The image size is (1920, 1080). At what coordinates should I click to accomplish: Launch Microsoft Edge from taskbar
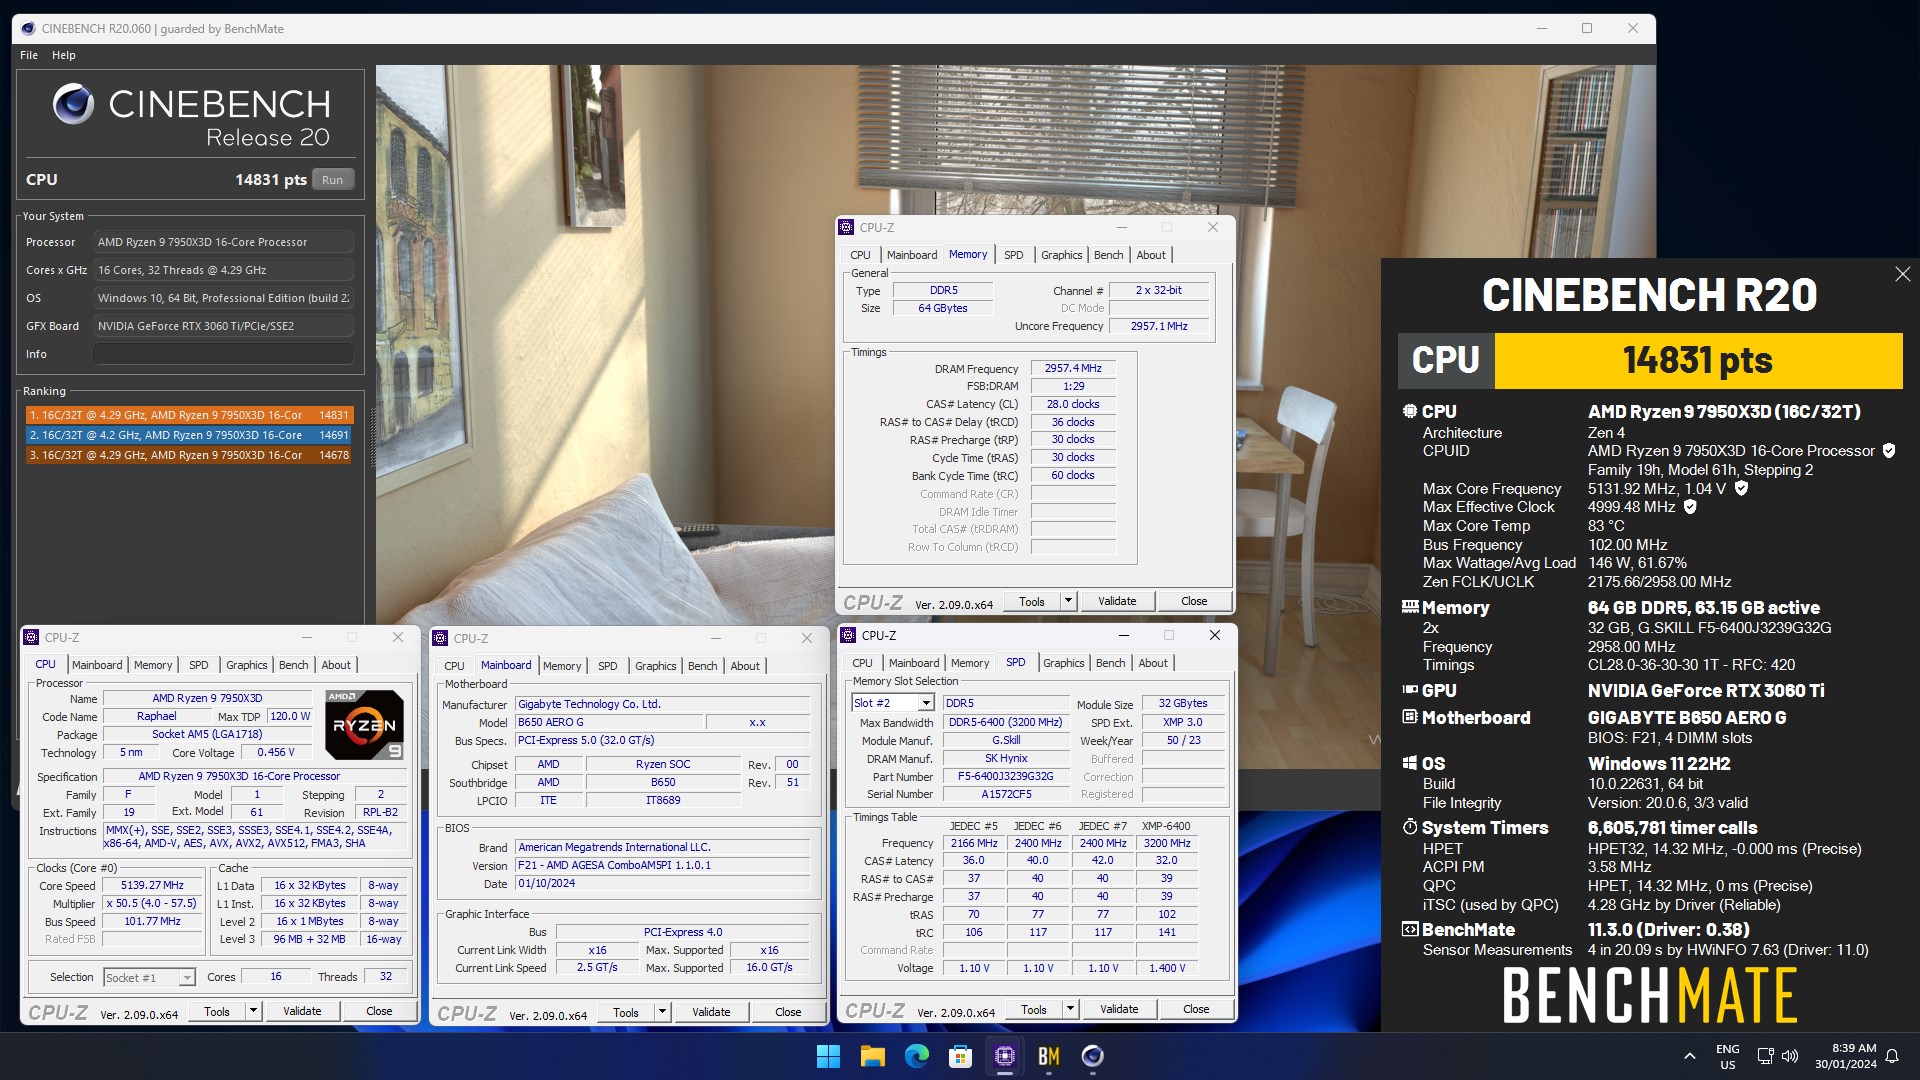tap(916, 1056)
